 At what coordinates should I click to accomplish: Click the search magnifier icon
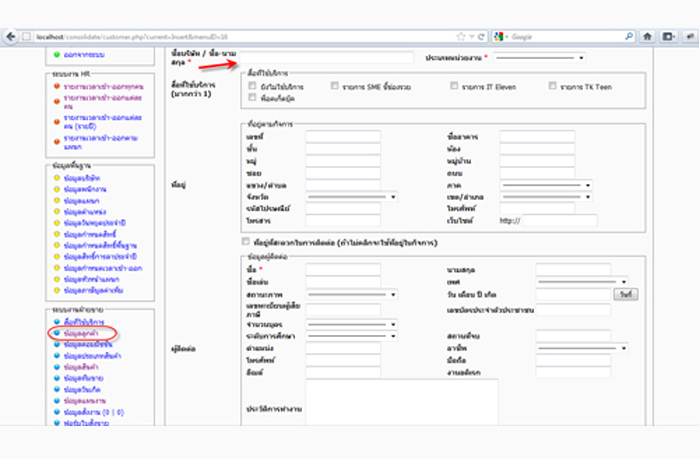[629, 36]
